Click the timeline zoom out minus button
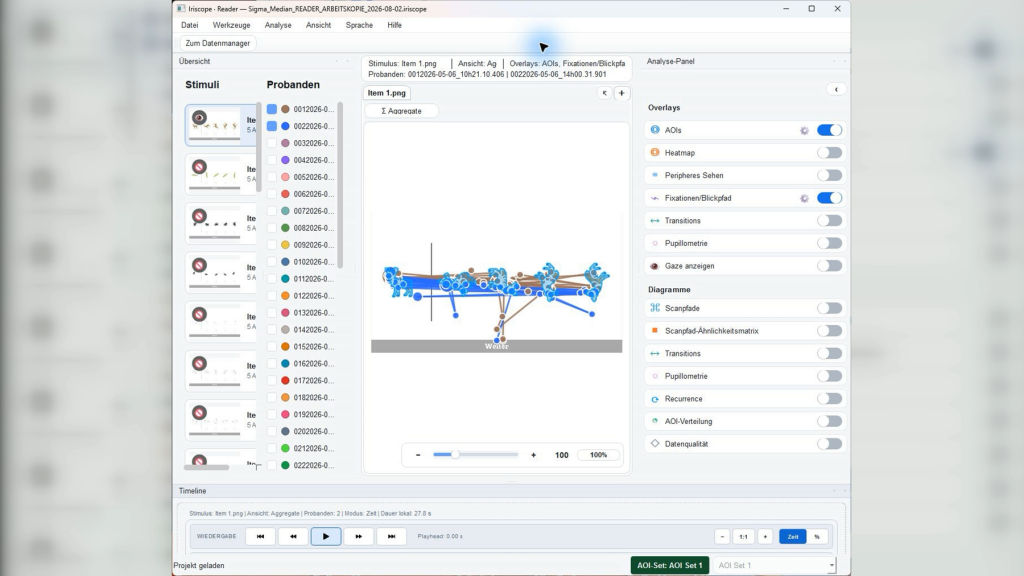The image size is (1024, 576). pos(722,537)
